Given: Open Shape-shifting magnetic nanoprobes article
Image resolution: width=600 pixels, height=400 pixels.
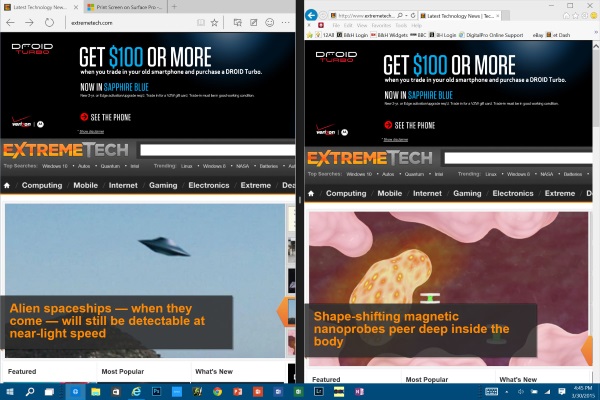Looking at the screenshot, I should [x=411, y=329].
